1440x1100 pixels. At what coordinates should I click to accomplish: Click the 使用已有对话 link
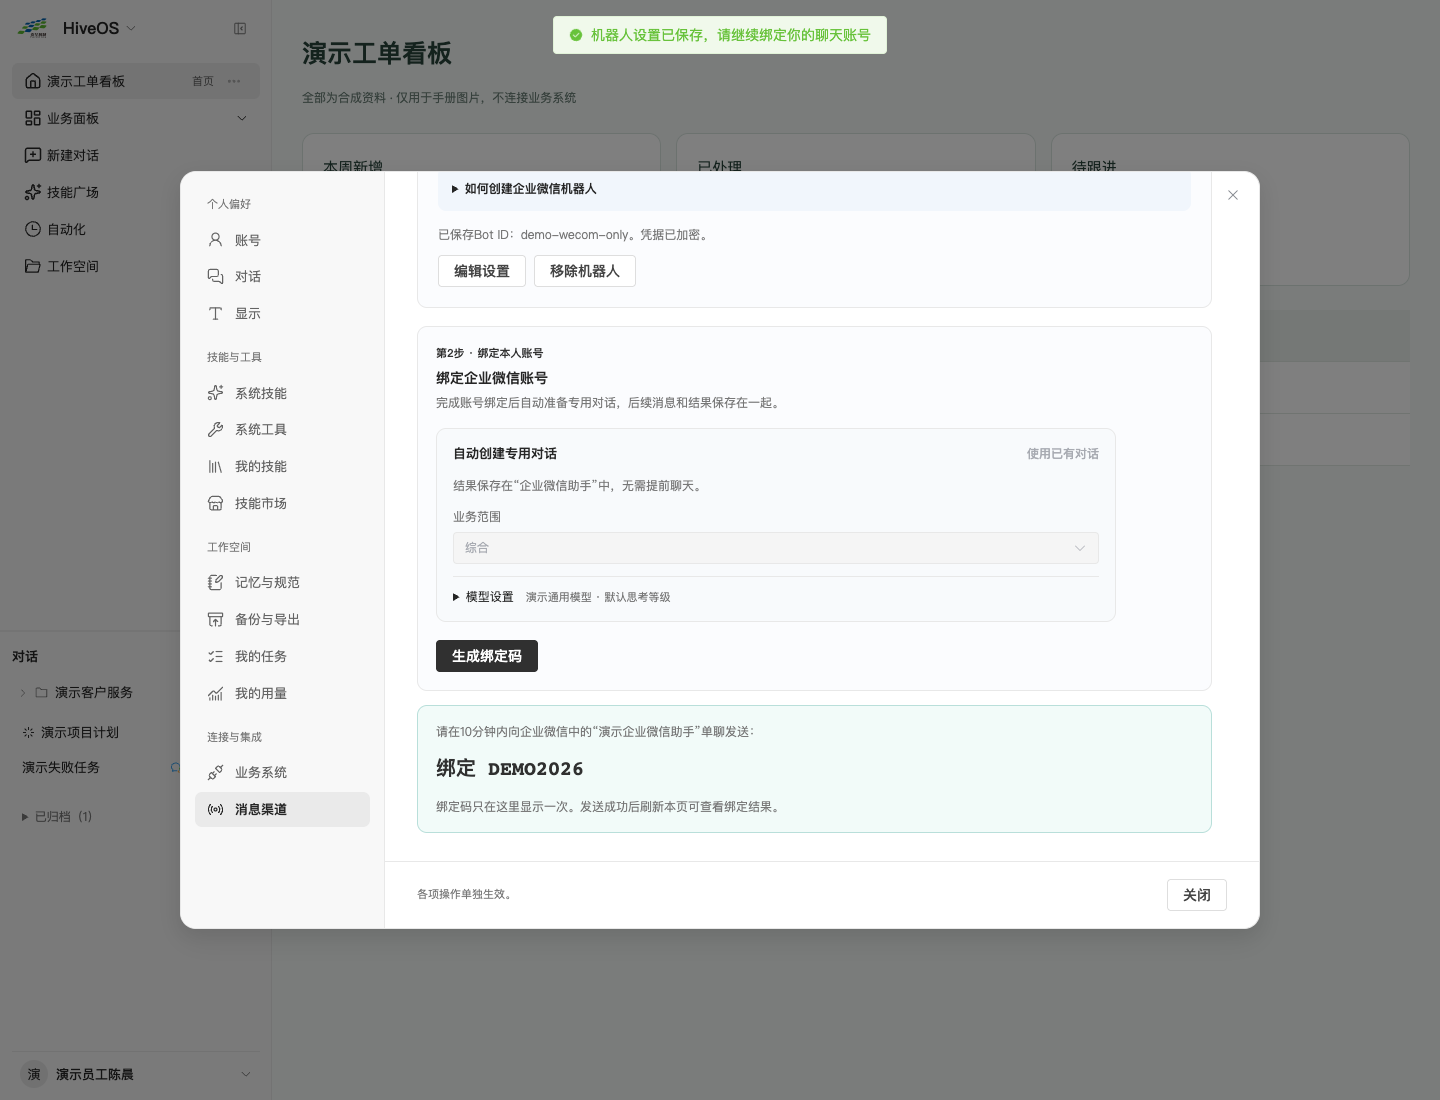[x=1062, y=453]
